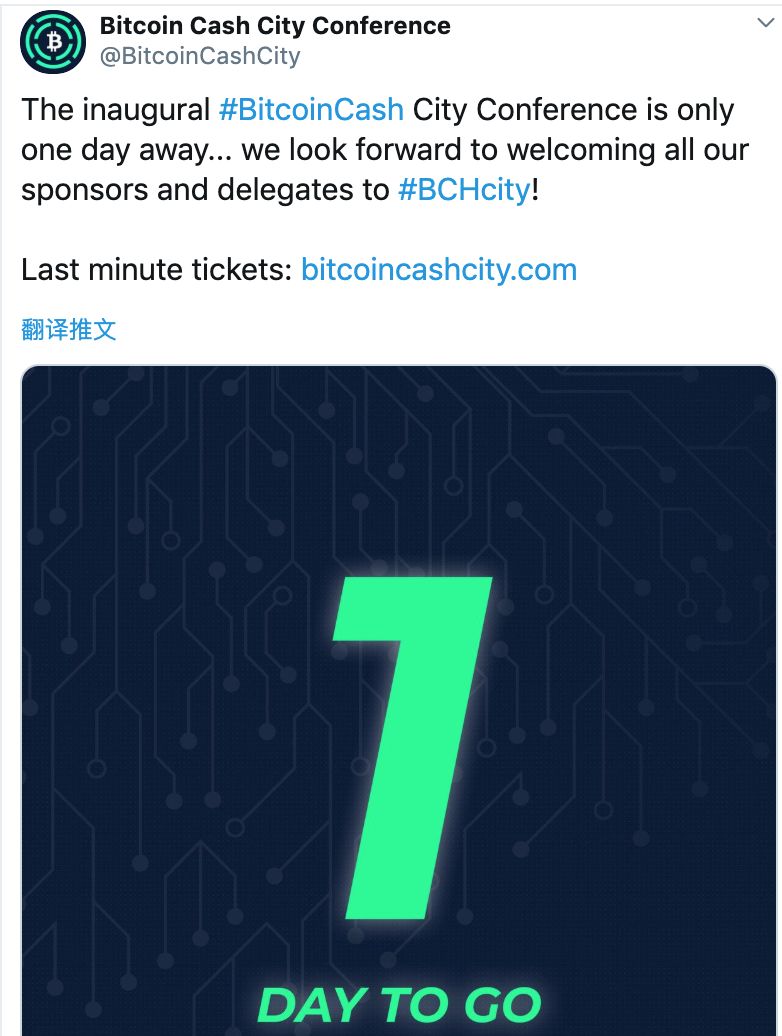Image resolution: width=782 pixels, height=1036 pixels.
Task: Click the 'Last minute tickets:' text line
Action: 157,270
